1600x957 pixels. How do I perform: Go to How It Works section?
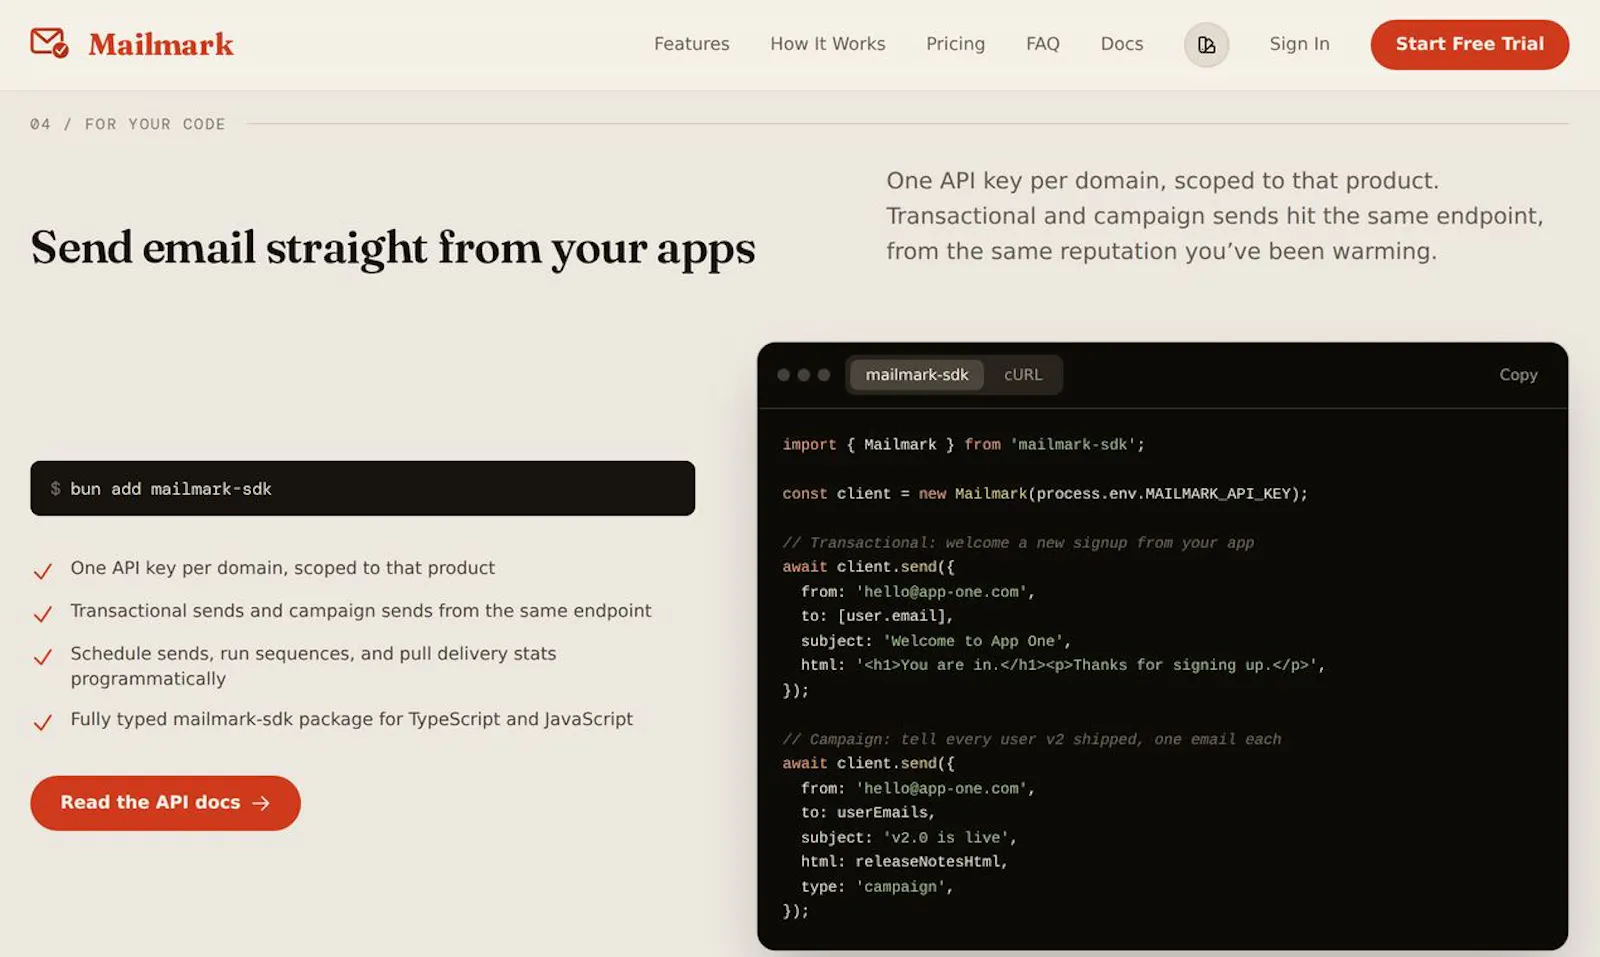[827, 44]
